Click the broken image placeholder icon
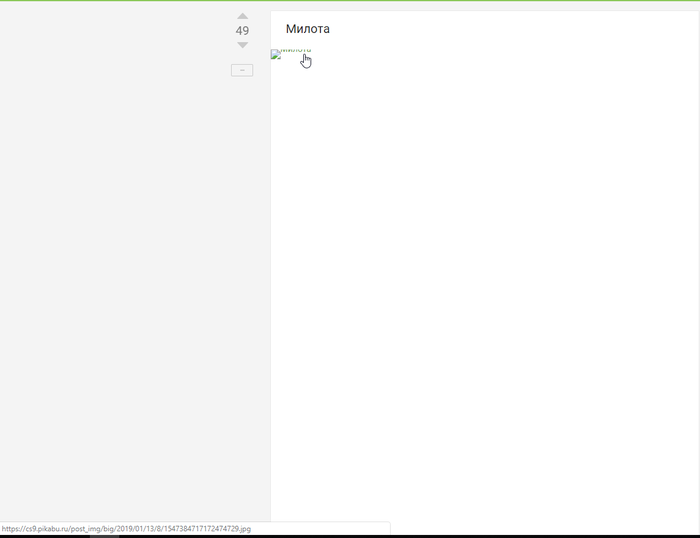The height and width of the screenshot is (538, 700). click(x=276, y=54)
